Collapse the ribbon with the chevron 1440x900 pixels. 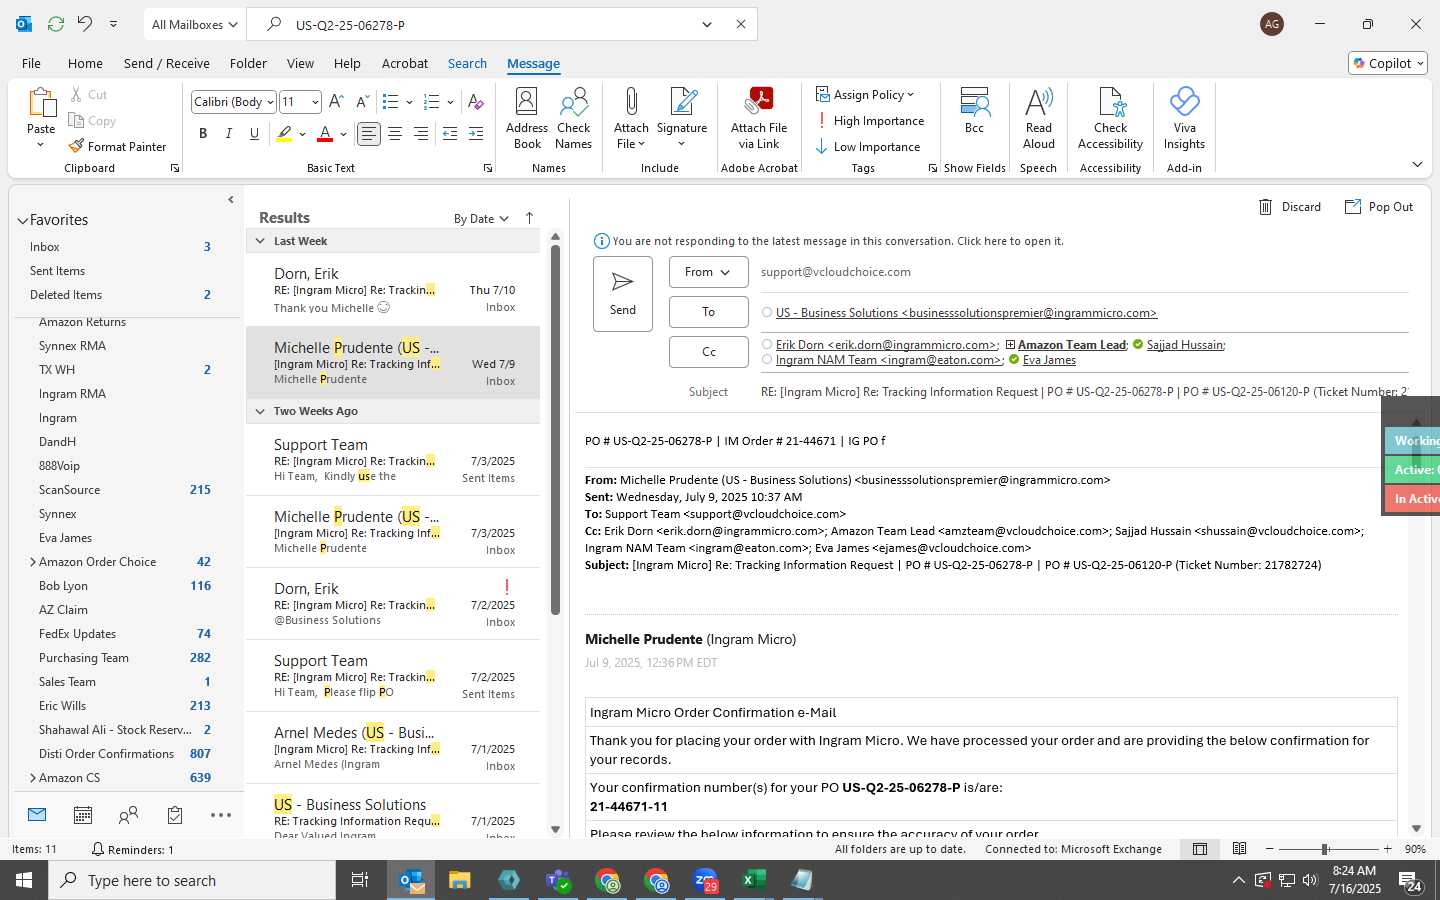coord(1417,164)
